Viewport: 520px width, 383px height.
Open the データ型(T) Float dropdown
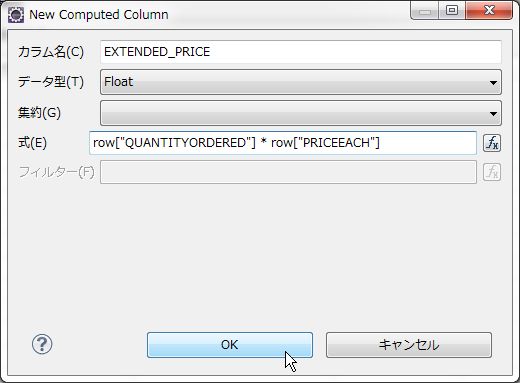tap(301, 82)
